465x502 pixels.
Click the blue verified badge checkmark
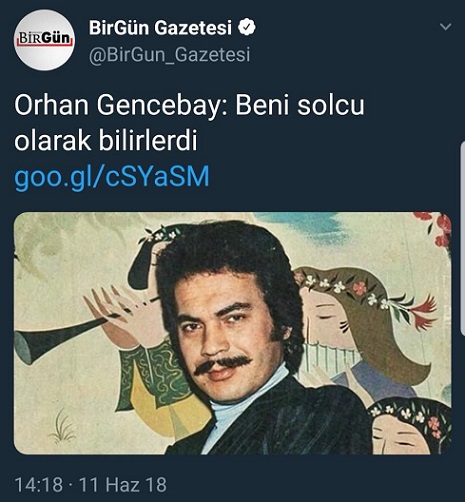click(247, 27)
